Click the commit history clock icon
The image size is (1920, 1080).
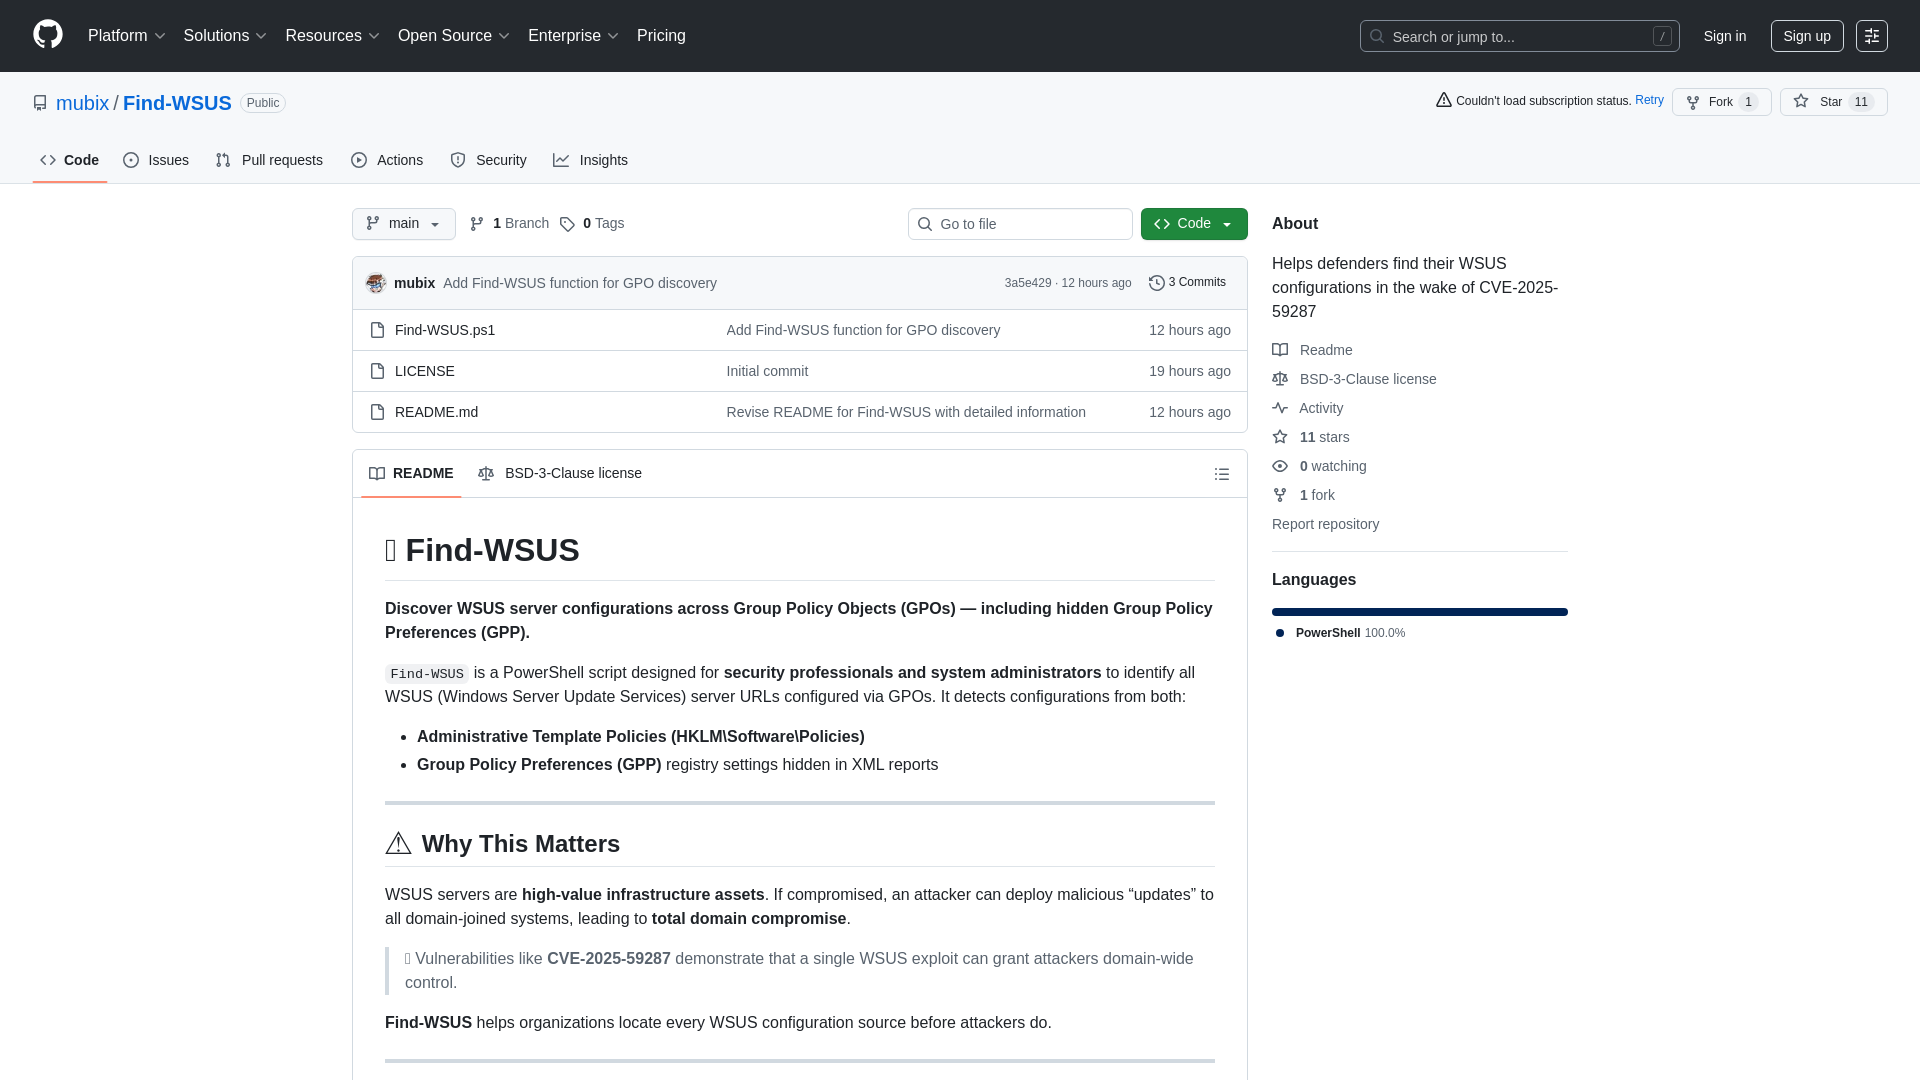tap(1158, 282)
